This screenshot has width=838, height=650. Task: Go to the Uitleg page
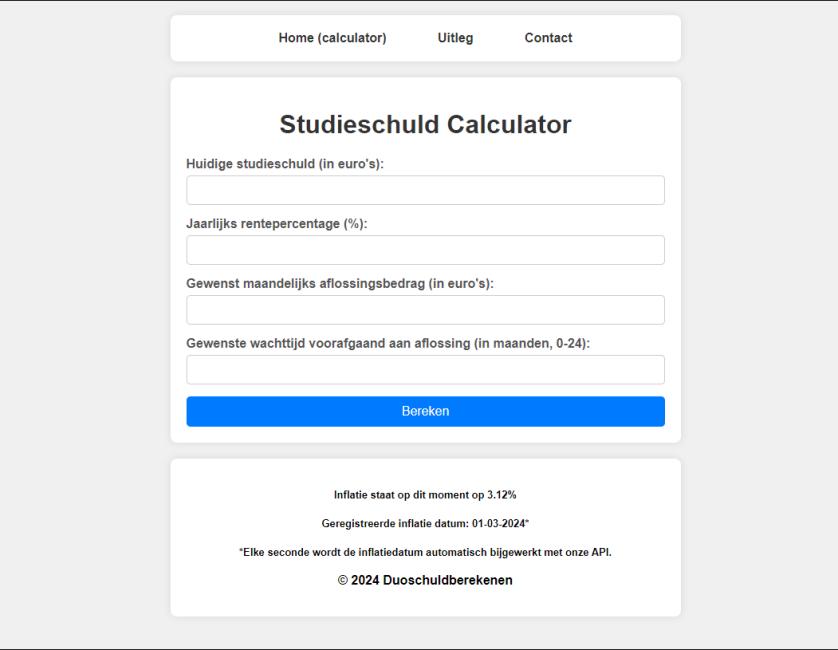tap(455, 38)
